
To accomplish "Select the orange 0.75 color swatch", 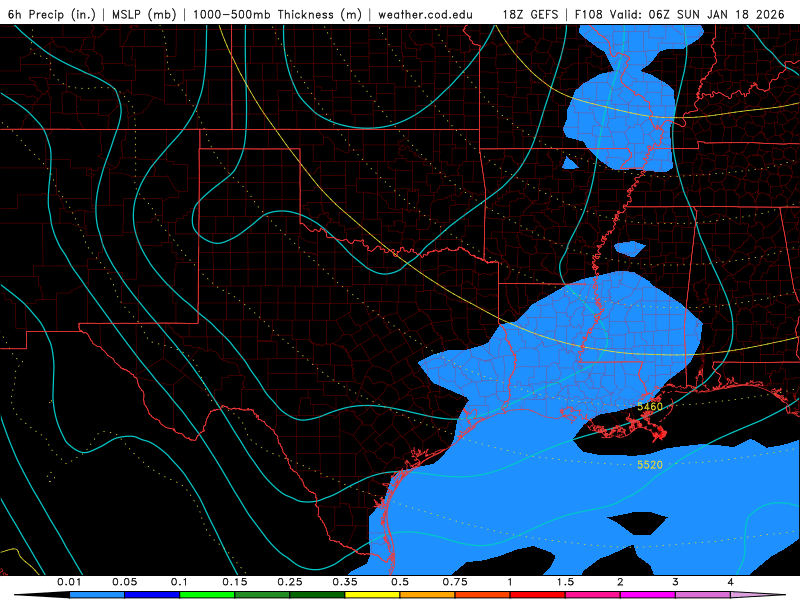I will coord(483,595).
